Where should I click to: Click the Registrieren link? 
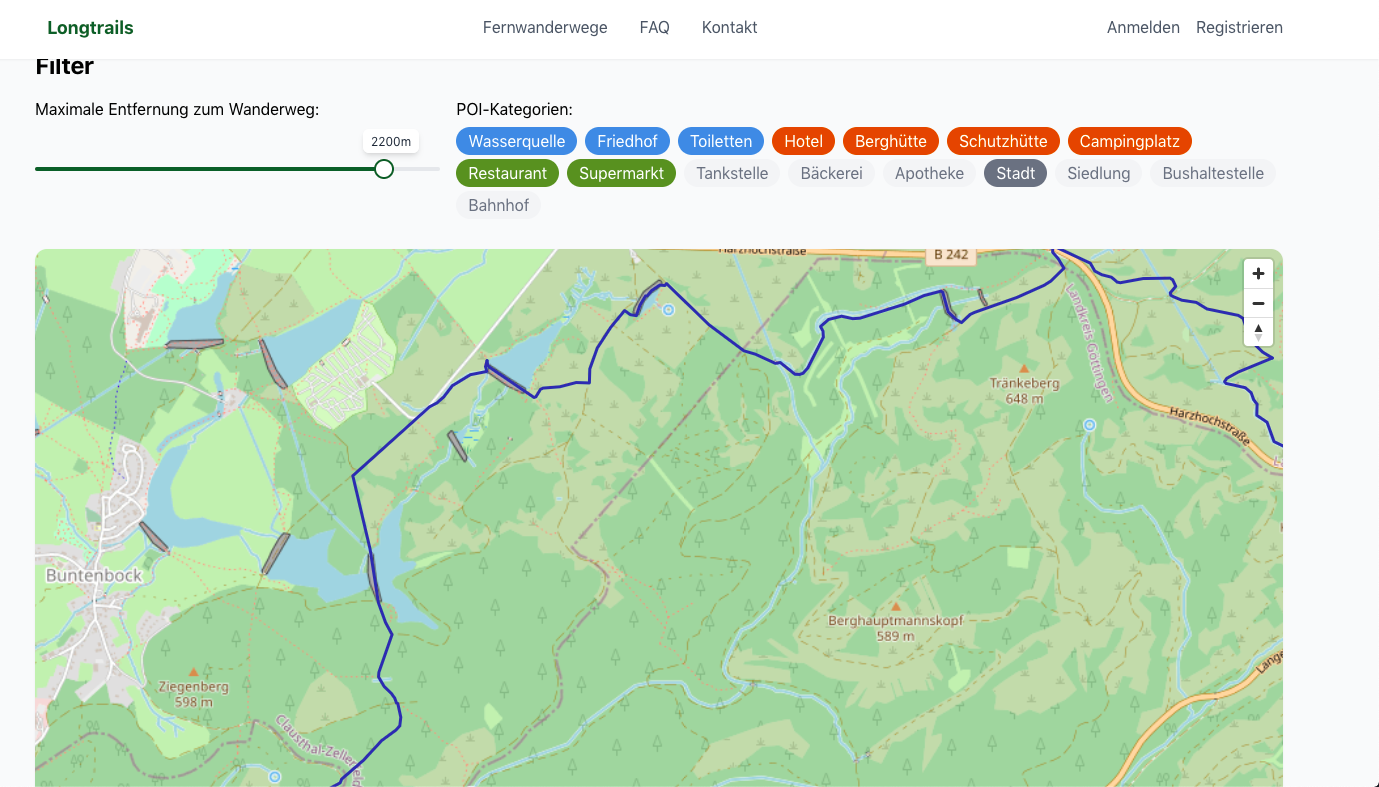(x=1239, y=28)
